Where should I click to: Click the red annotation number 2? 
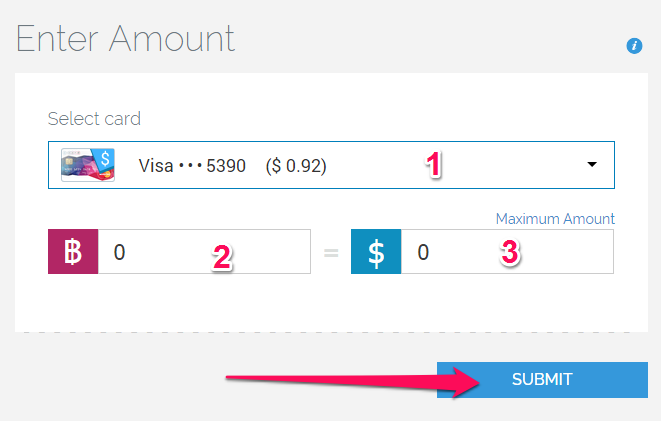(x=222, y=257)
